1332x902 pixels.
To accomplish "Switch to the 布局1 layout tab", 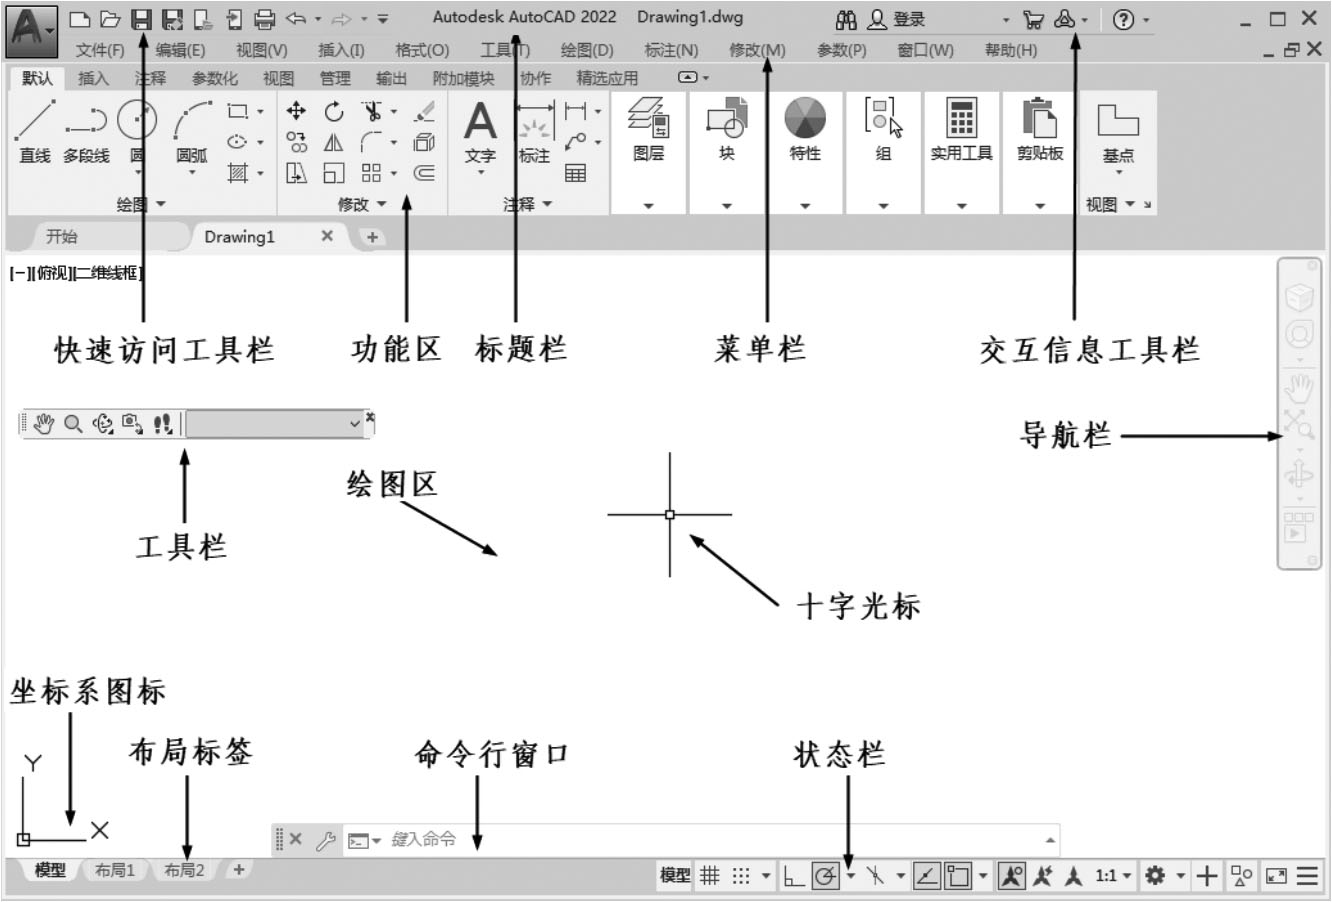I will (115, 871).
